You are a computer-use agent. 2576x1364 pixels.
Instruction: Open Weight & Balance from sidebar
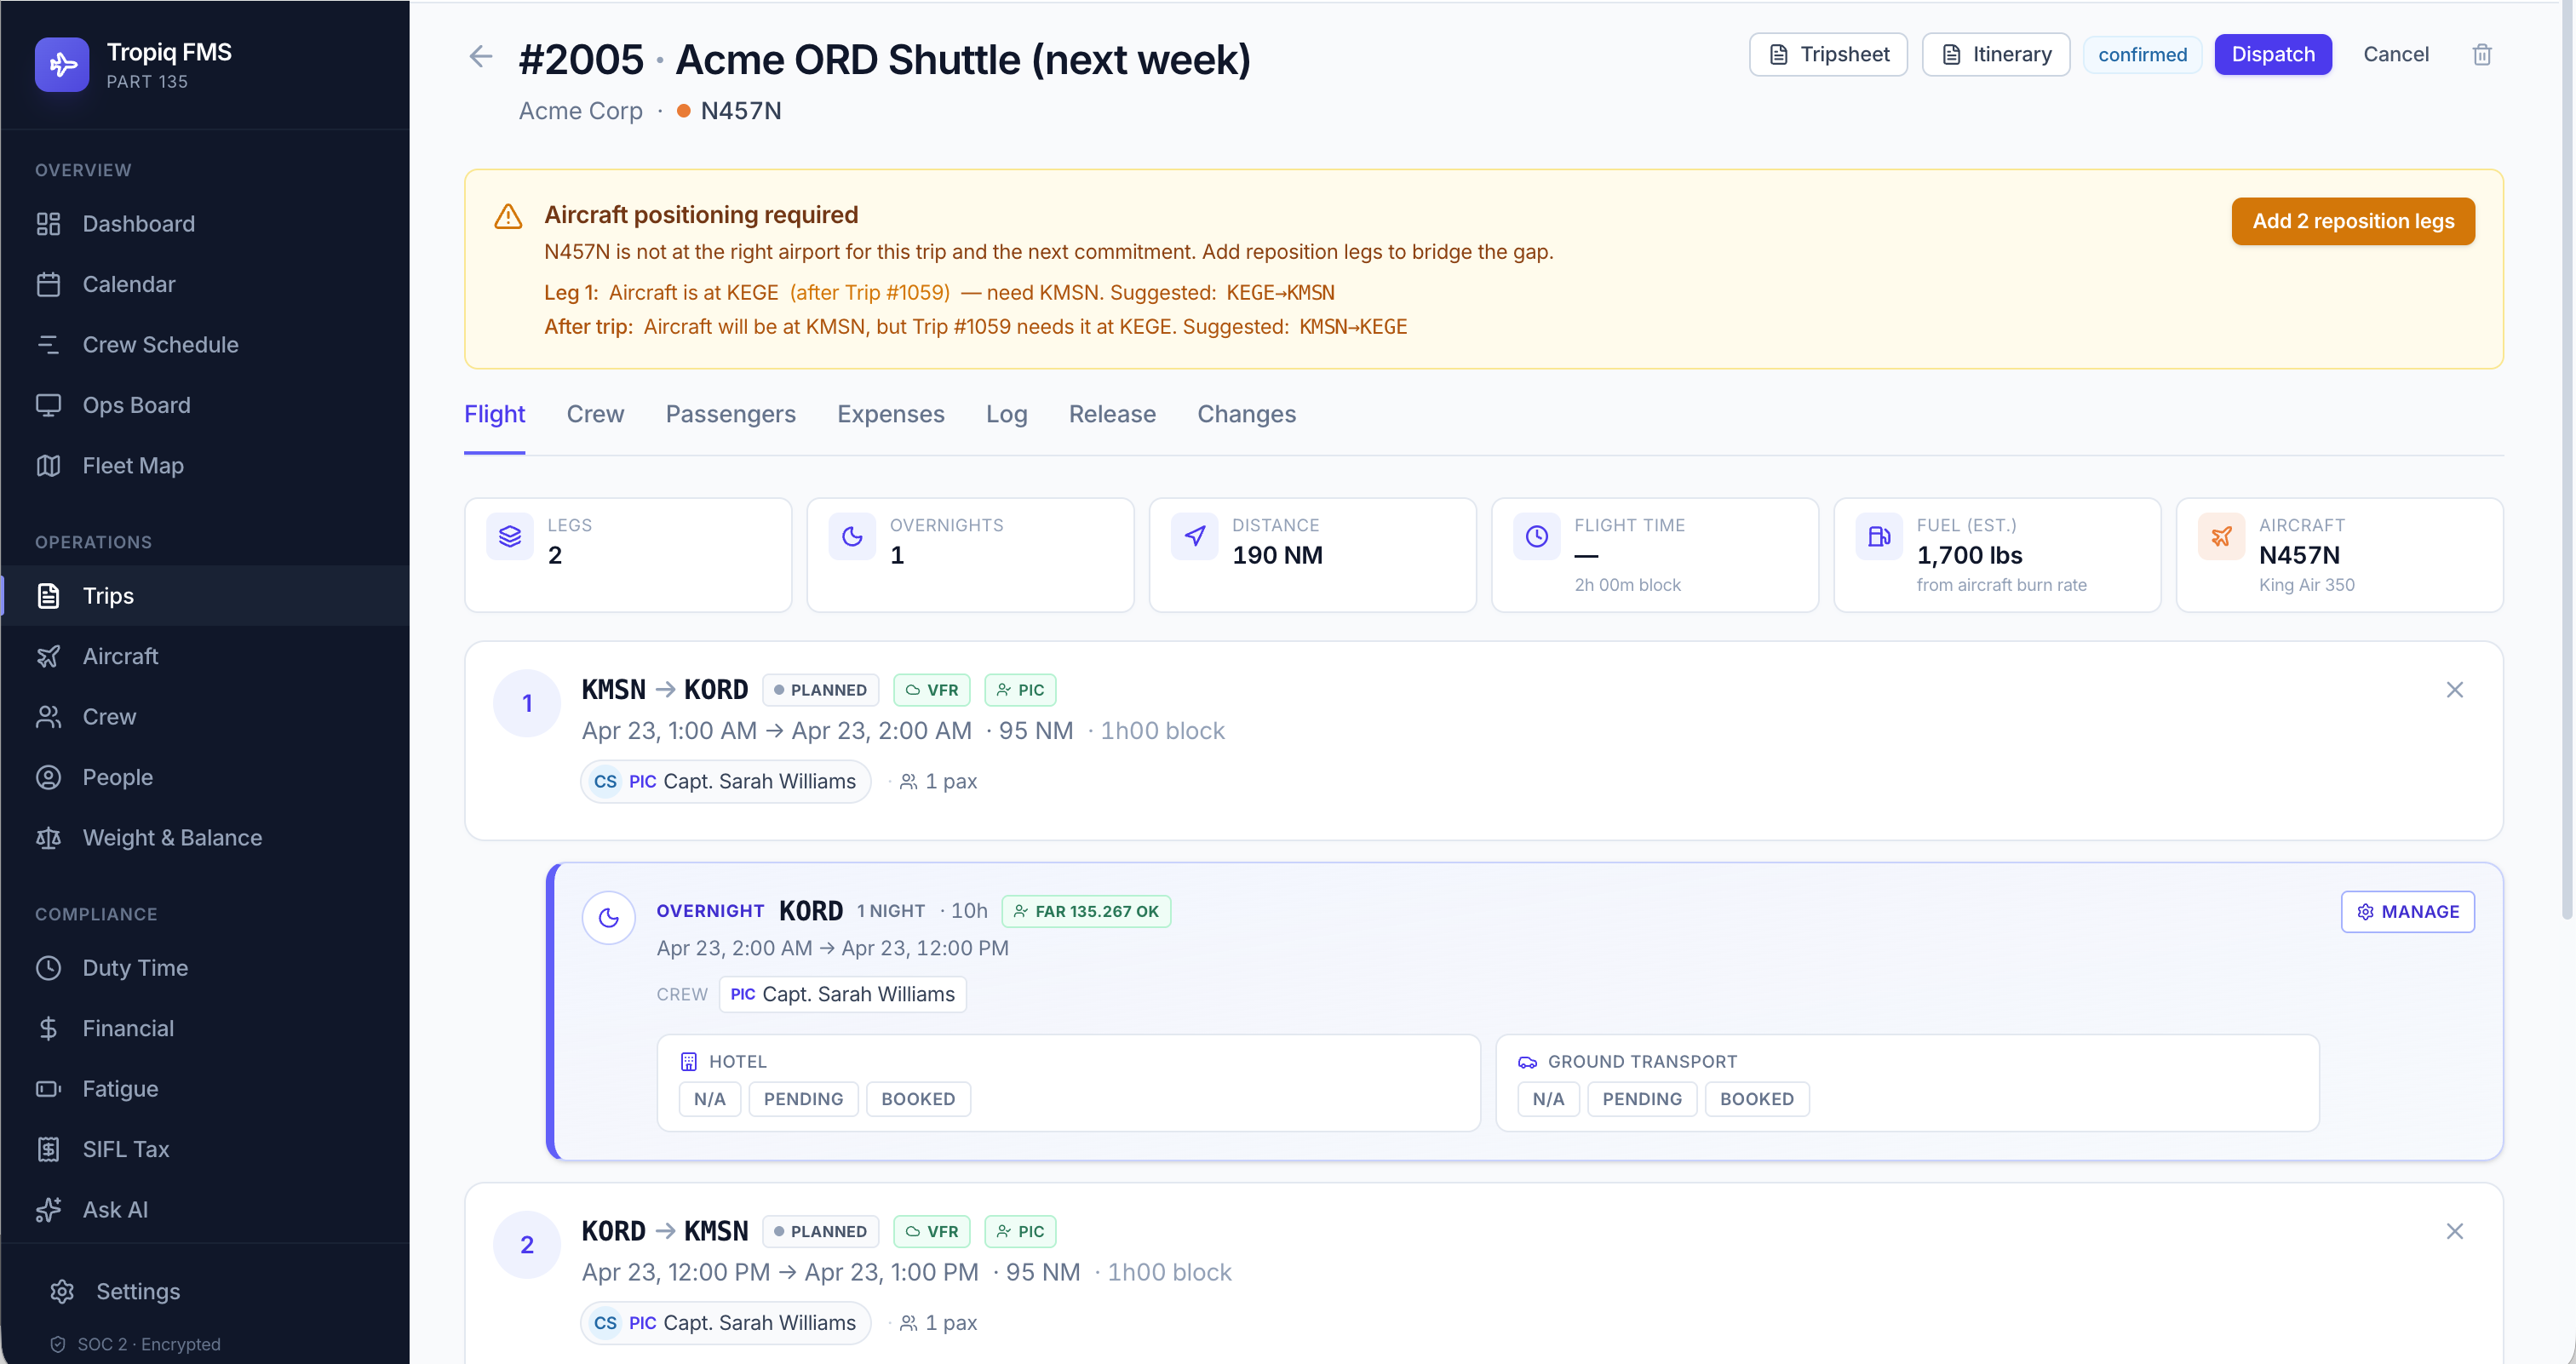pyautogui.click(x=172, y=837)
